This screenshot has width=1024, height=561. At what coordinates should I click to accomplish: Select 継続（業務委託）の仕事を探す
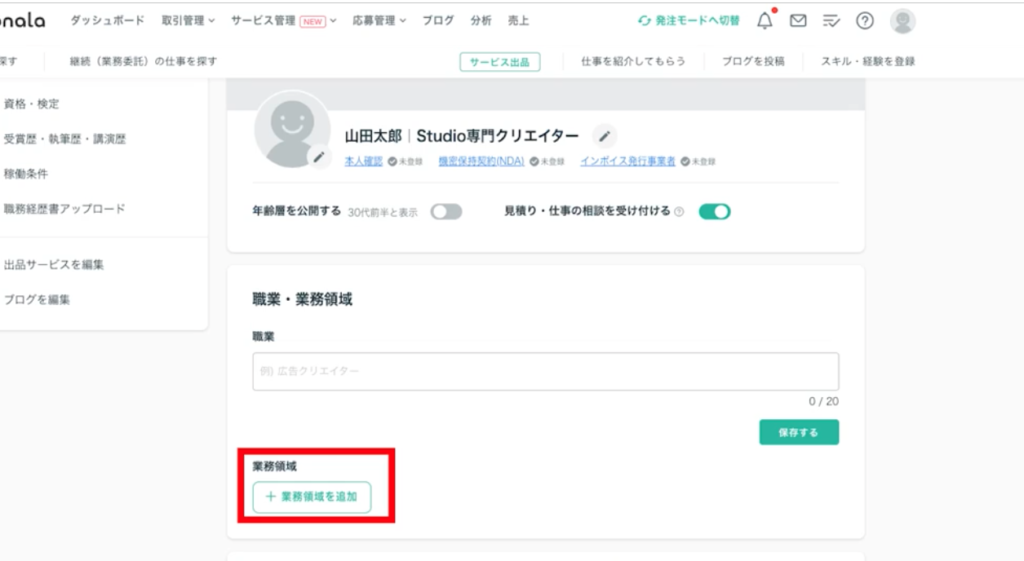(x=143, y=61)
